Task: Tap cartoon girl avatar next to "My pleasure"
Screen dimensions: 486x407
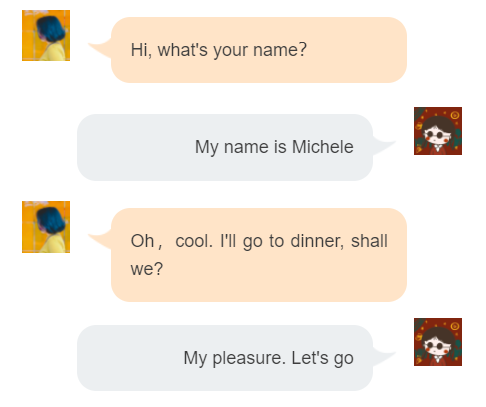Action: coord(438,342)
